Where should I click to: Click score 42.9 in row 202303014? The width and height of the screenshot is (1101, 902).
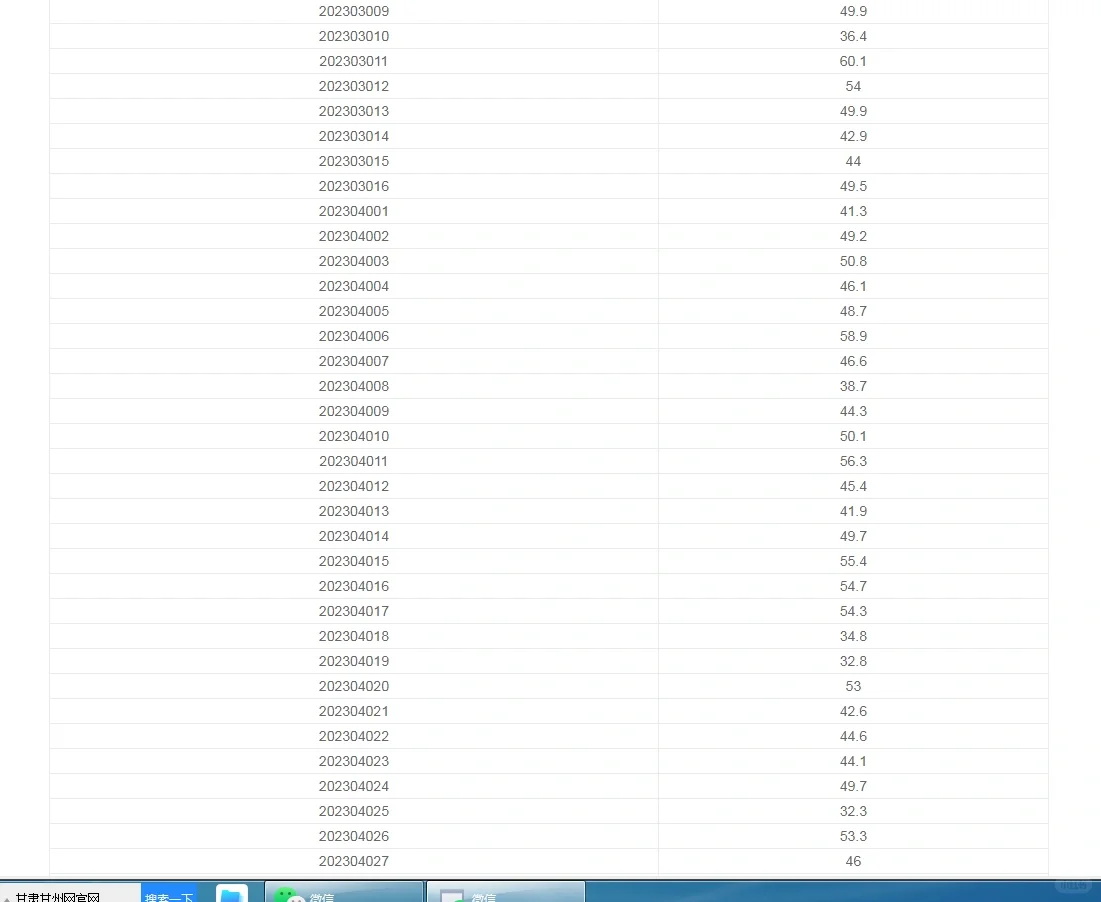click(x=853, y=136)
